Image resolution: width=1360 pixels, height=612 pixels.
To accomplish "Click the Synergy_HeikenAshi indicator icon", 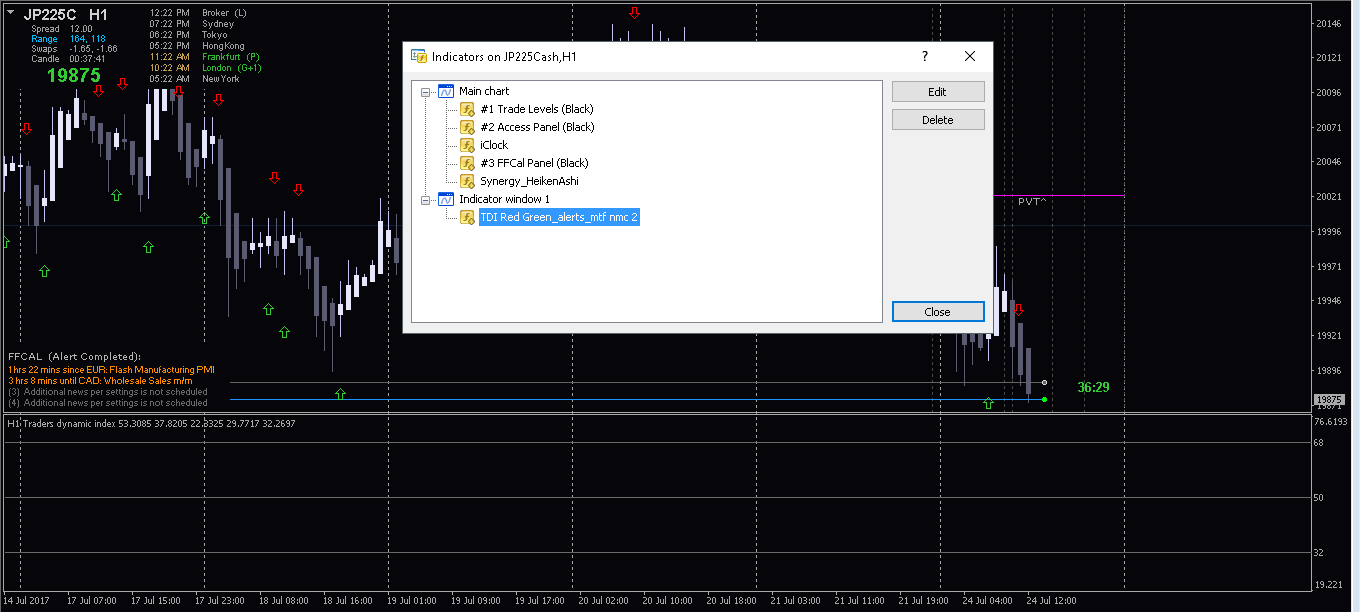I will (x=467, y=181).
